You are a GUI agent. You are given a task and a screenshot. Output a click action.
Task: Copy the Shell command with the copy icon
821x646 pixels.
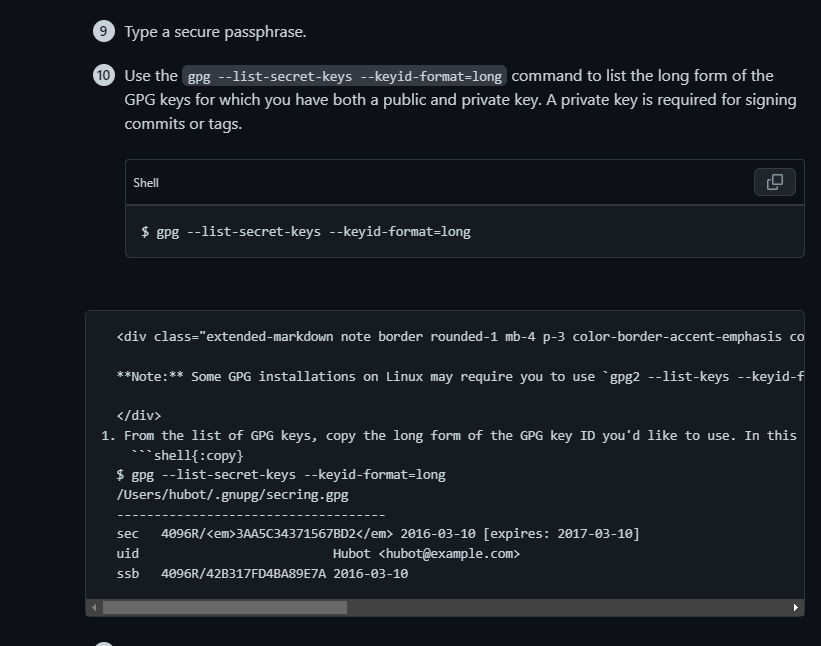click(774, 182)
